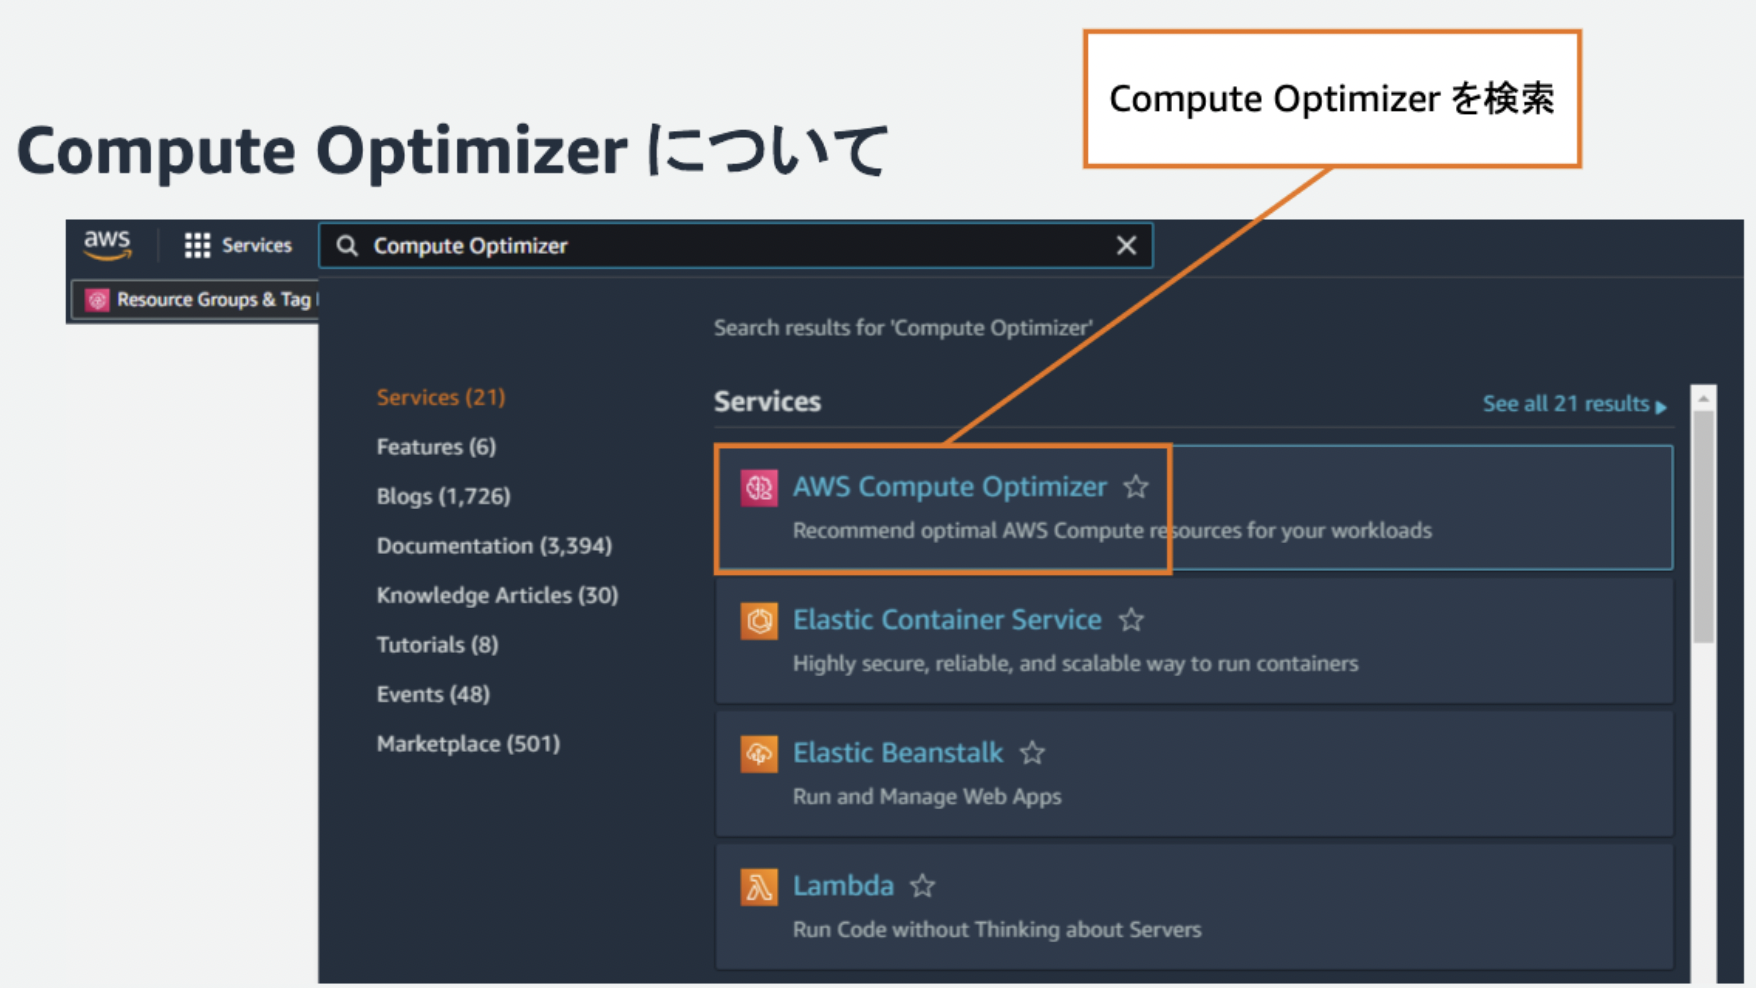The image size is (1756, 988).
Task: Click the AWS Compute Optimizer service icon
Action: [x=759, y=488]
